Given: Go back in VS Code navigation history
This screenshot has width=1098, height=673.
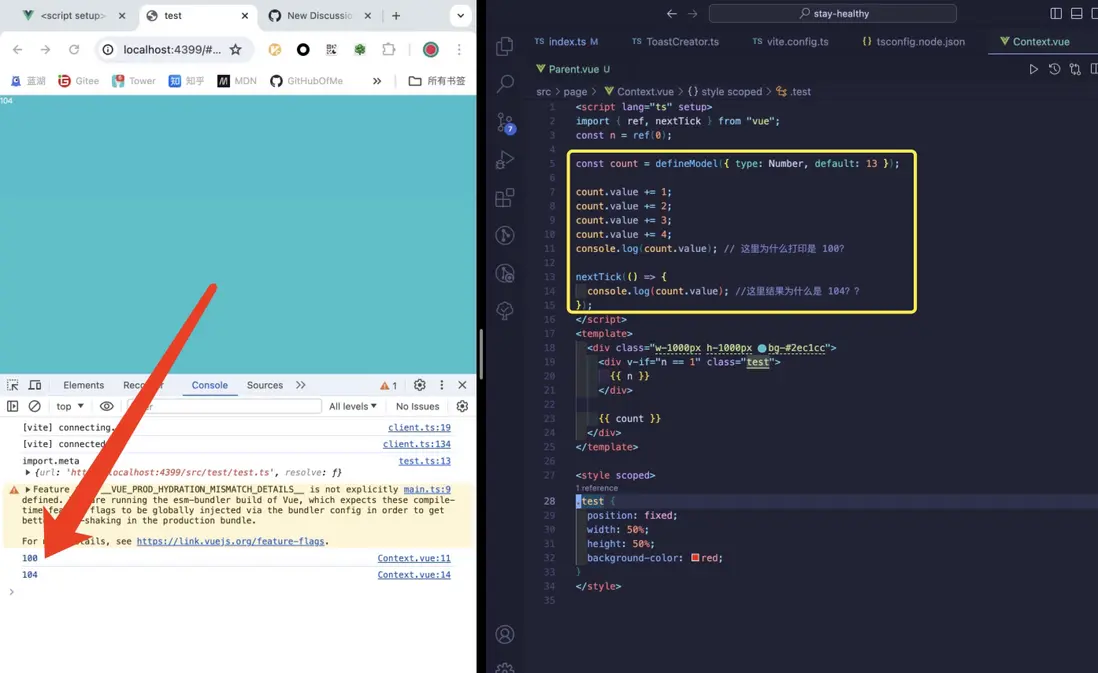Looking at the screenshot, I should tap(672, 13).
